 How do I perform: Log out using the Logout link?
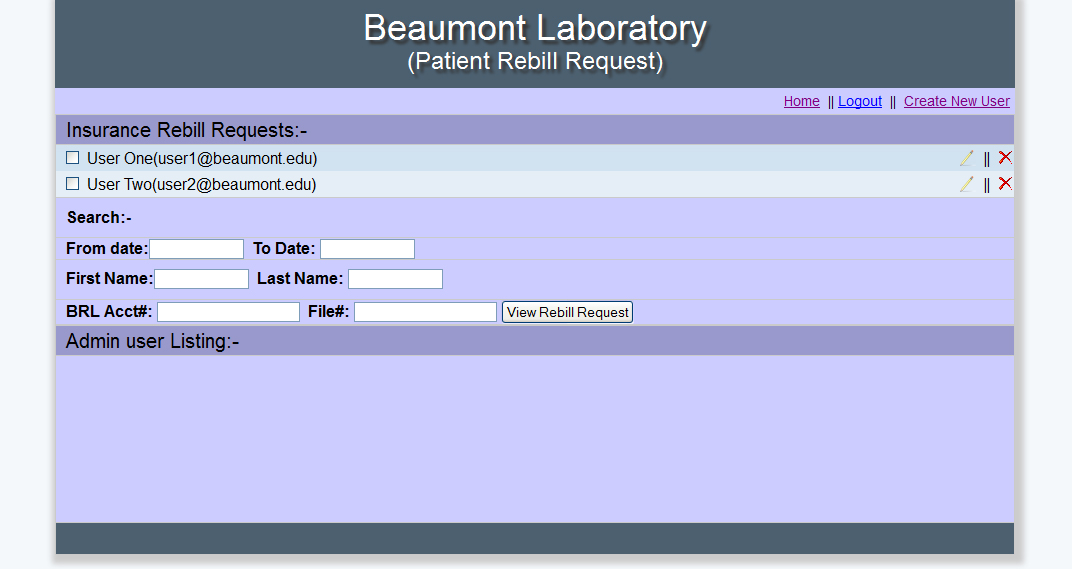click(x=860, y=101)
